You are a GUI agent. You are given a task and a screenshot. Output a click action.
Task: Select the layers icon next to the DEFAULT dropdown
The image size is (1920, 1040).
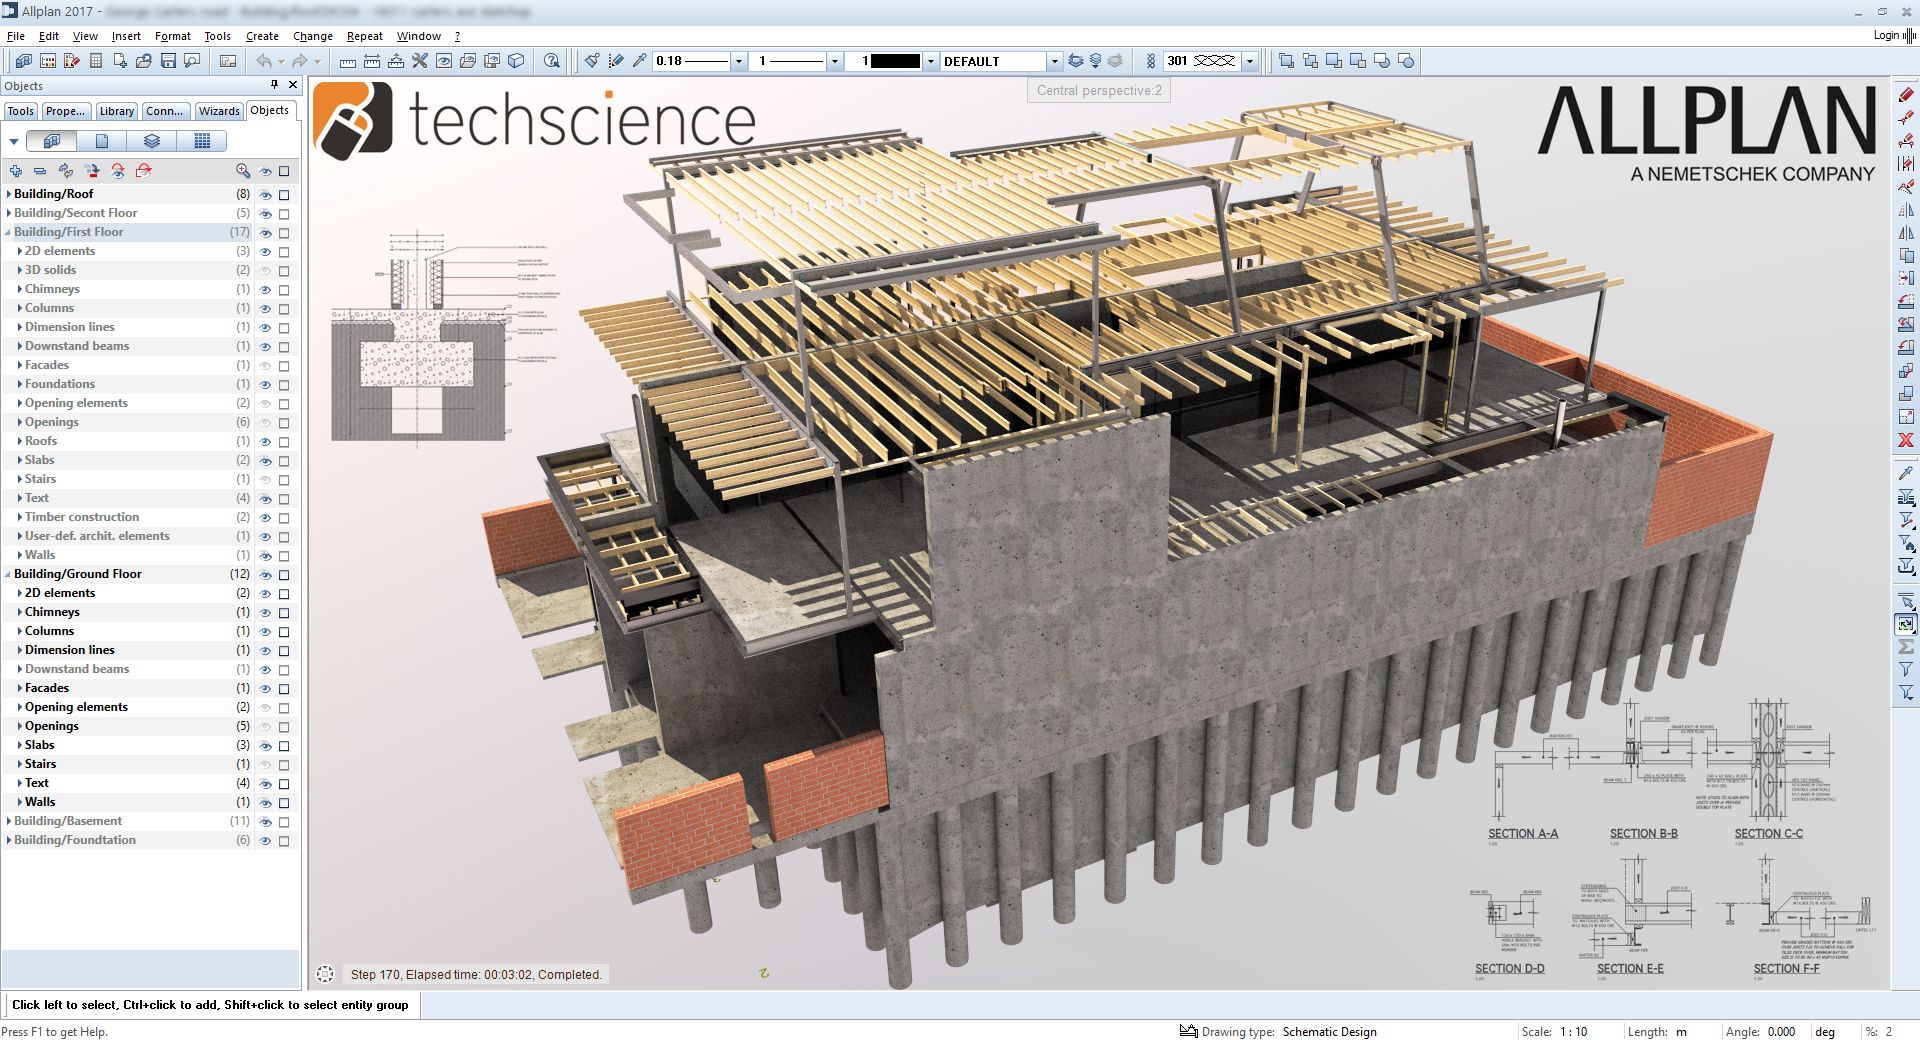coord(1075,61)
